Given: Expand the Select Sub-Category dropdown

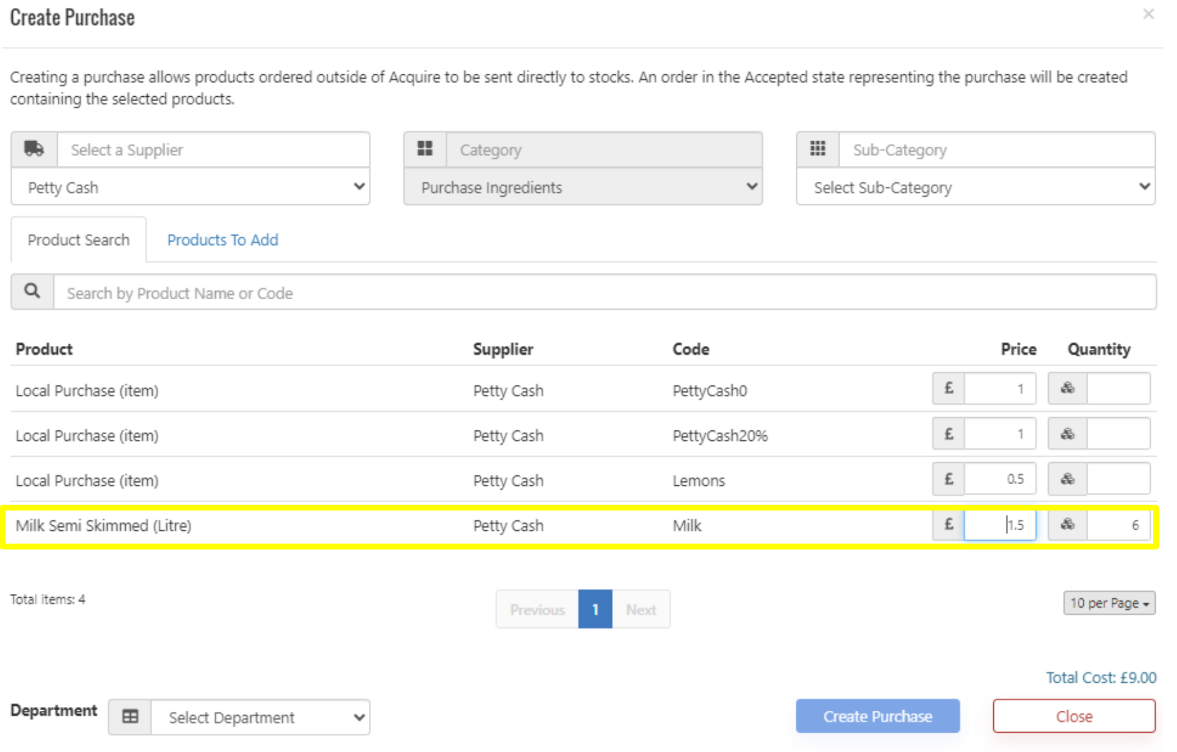Looking at the screenshot, I should [x=975, y=187].
